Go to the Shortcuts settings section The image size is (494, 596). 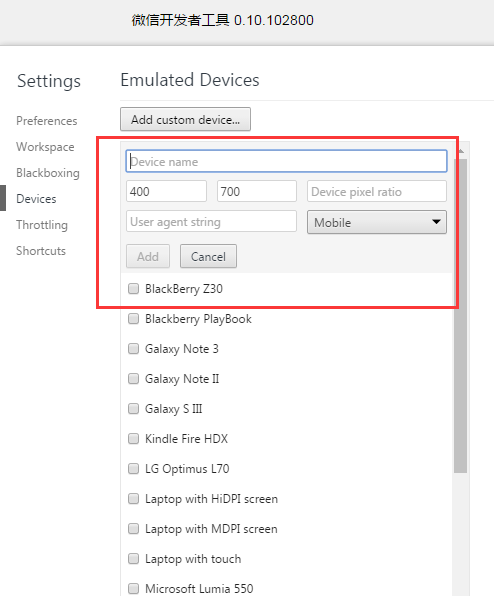click(x=41, y=251)
